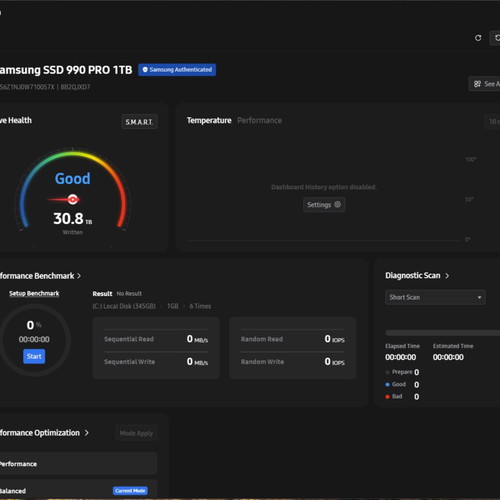Click the refresh icon at top right
Viewport: 500px width, 500px height.
coord(478,38)
